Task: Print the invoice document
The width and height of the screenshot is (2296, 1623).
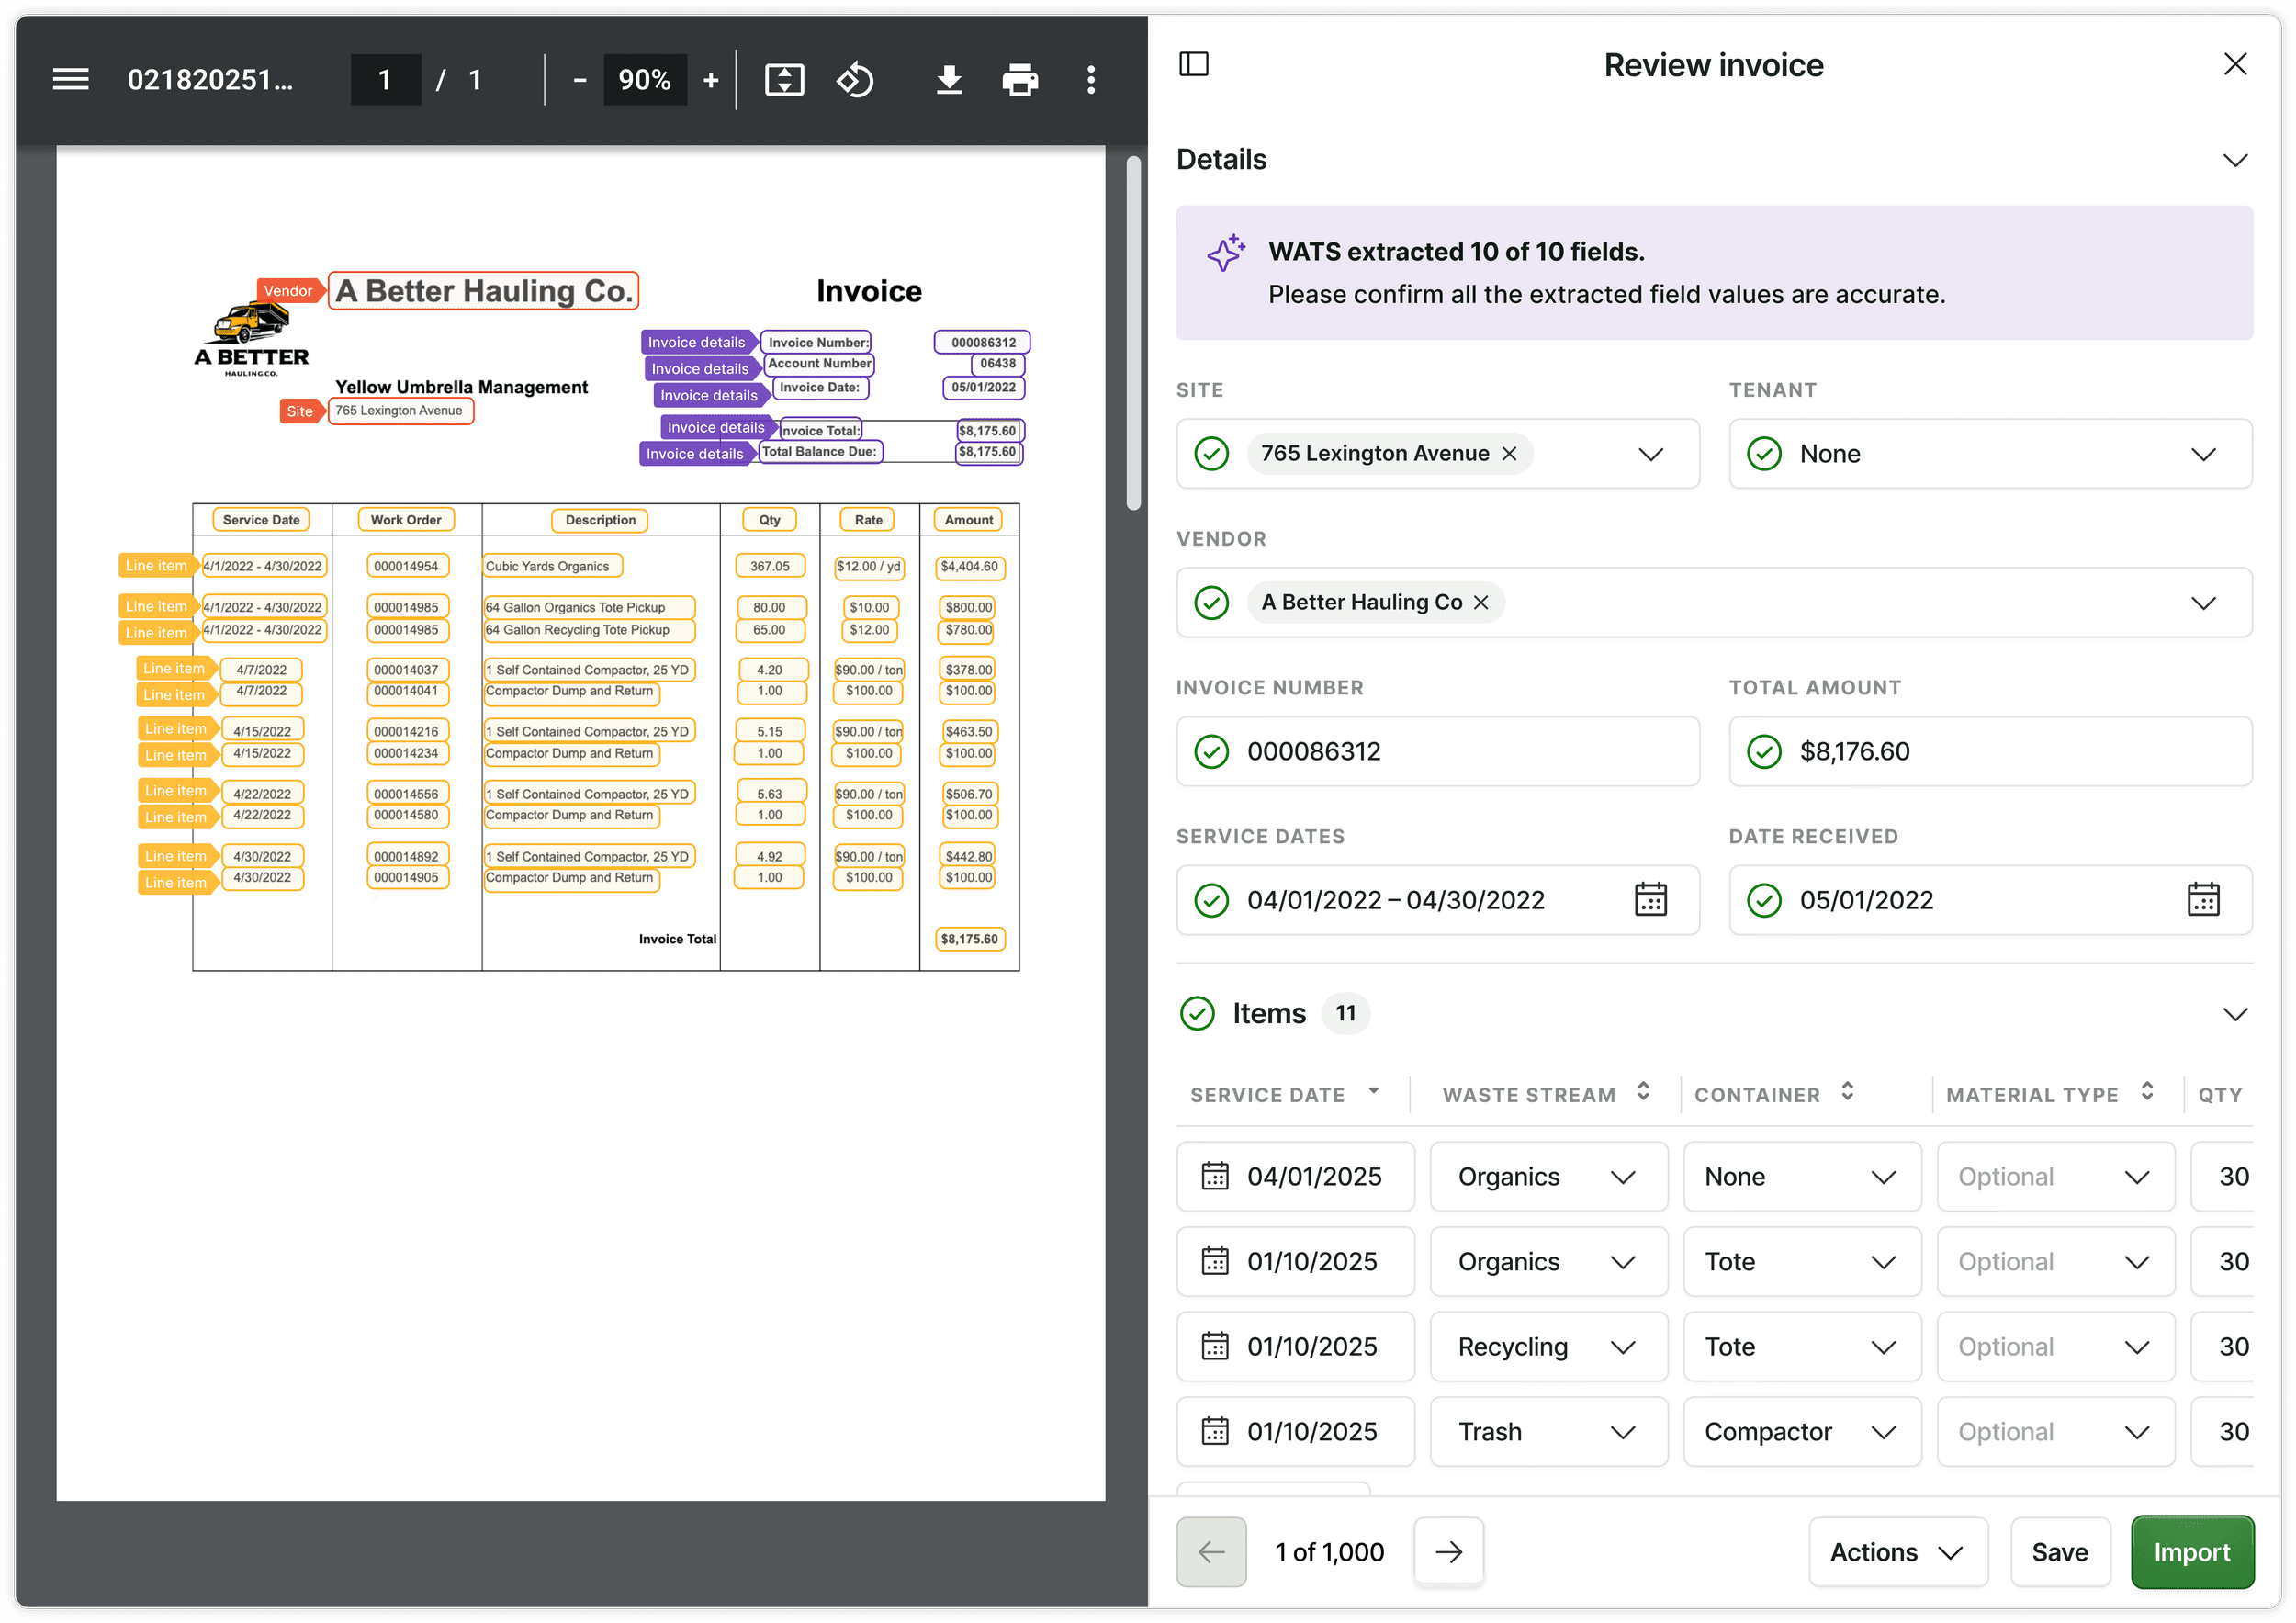Action: coord(1020,79)
